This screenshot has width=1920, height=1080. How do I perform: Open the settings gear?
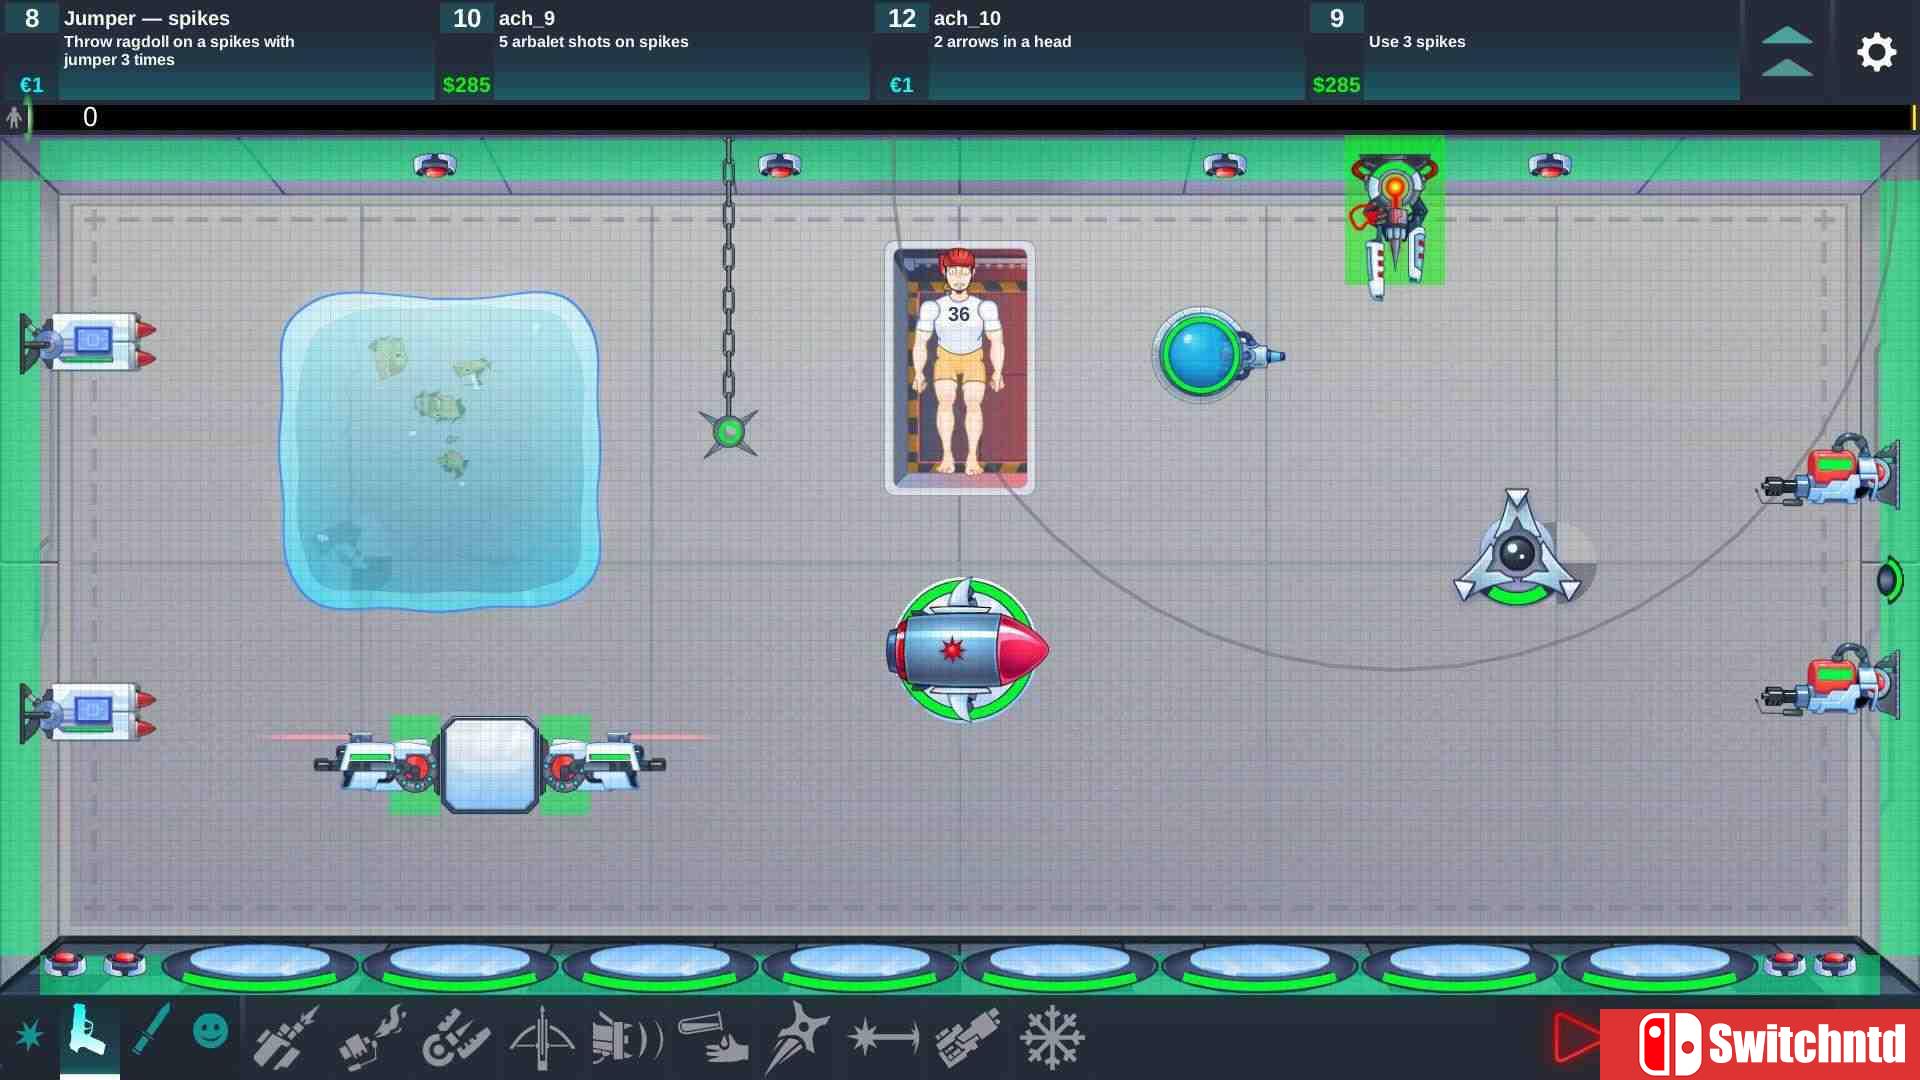point(1876,52)
